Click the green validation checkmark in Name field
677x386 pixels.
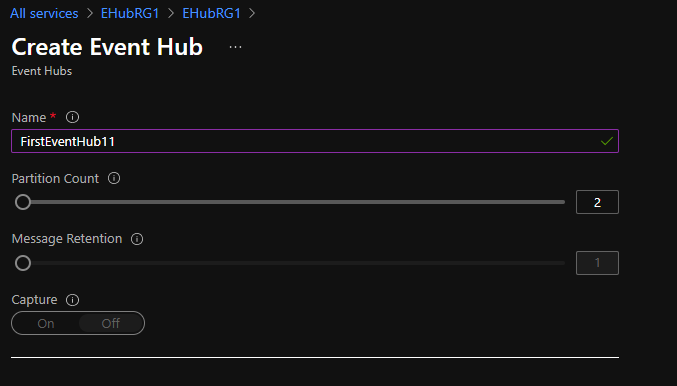(607, 141)
